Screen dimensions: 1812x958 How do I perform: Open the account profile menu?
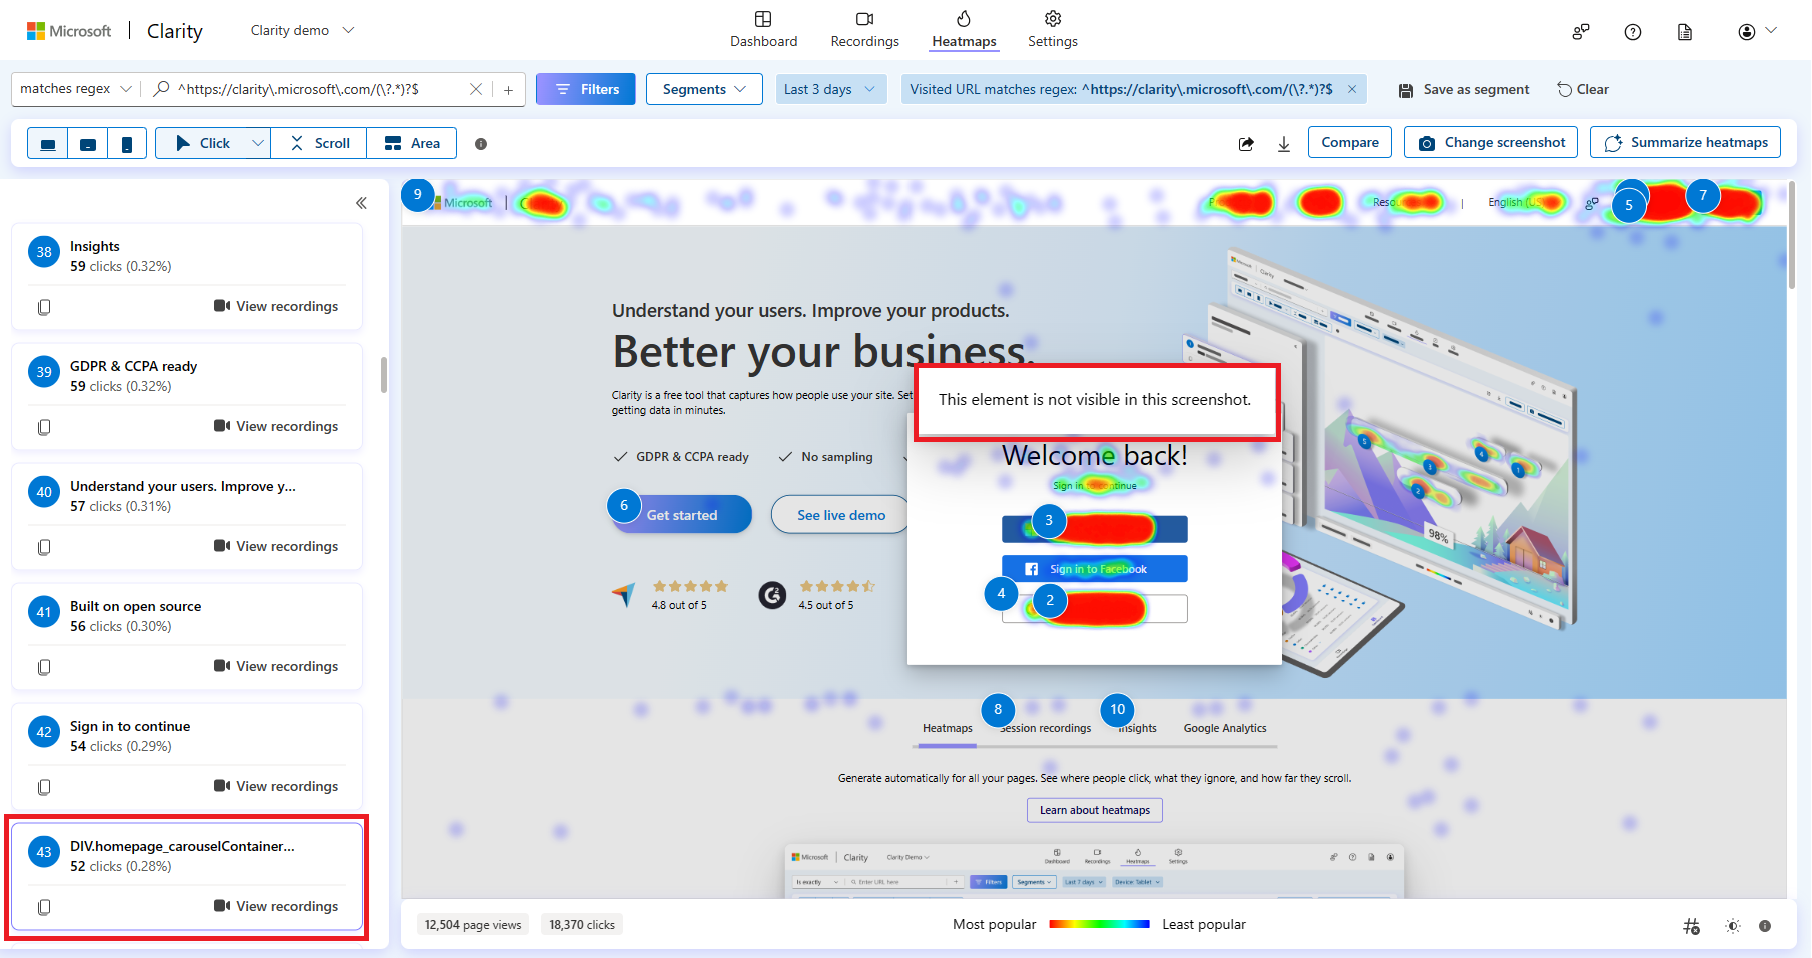pyautogui.click(x=1757, y=32)
